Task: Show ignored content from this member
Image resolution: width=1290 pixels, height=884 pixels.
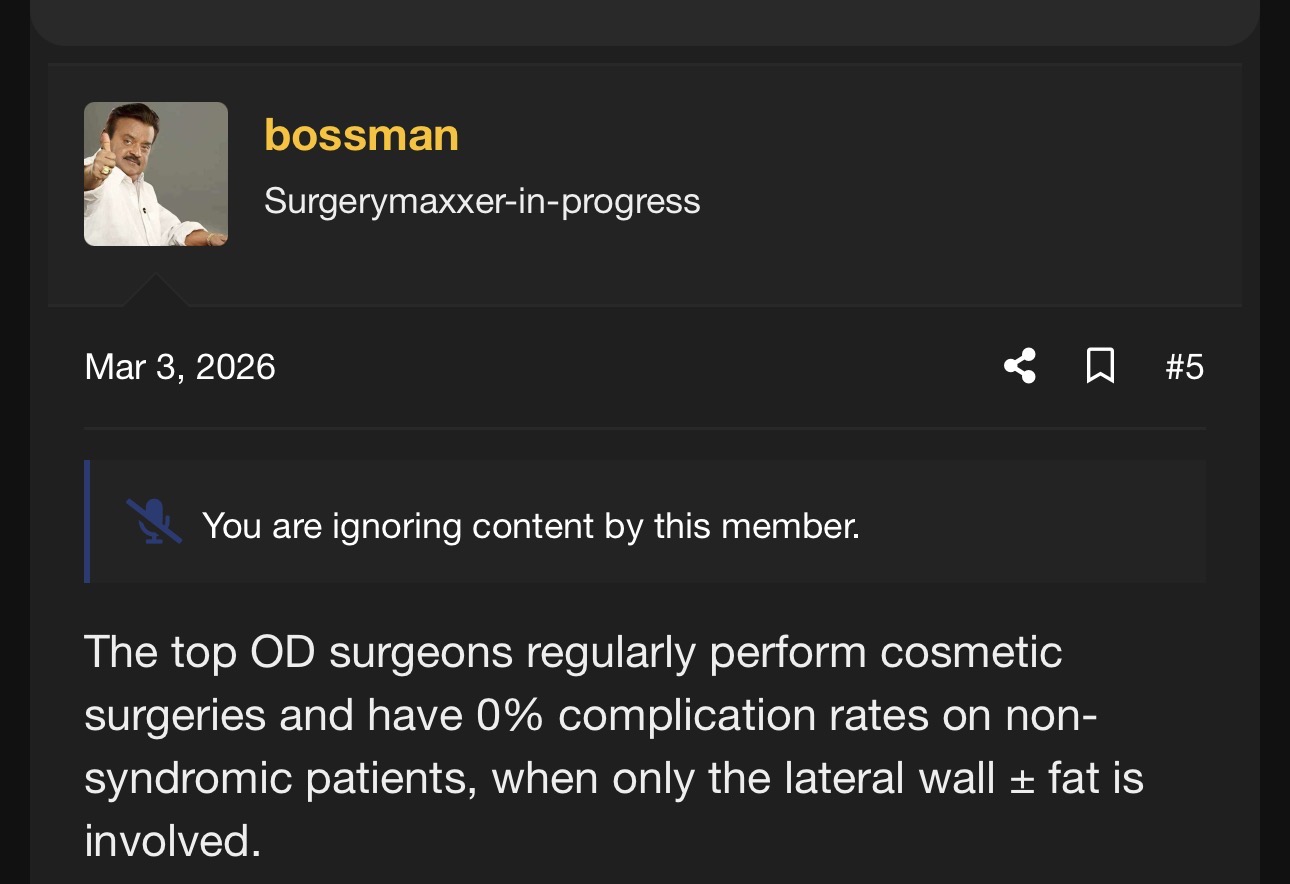Action: click(530, 525)
